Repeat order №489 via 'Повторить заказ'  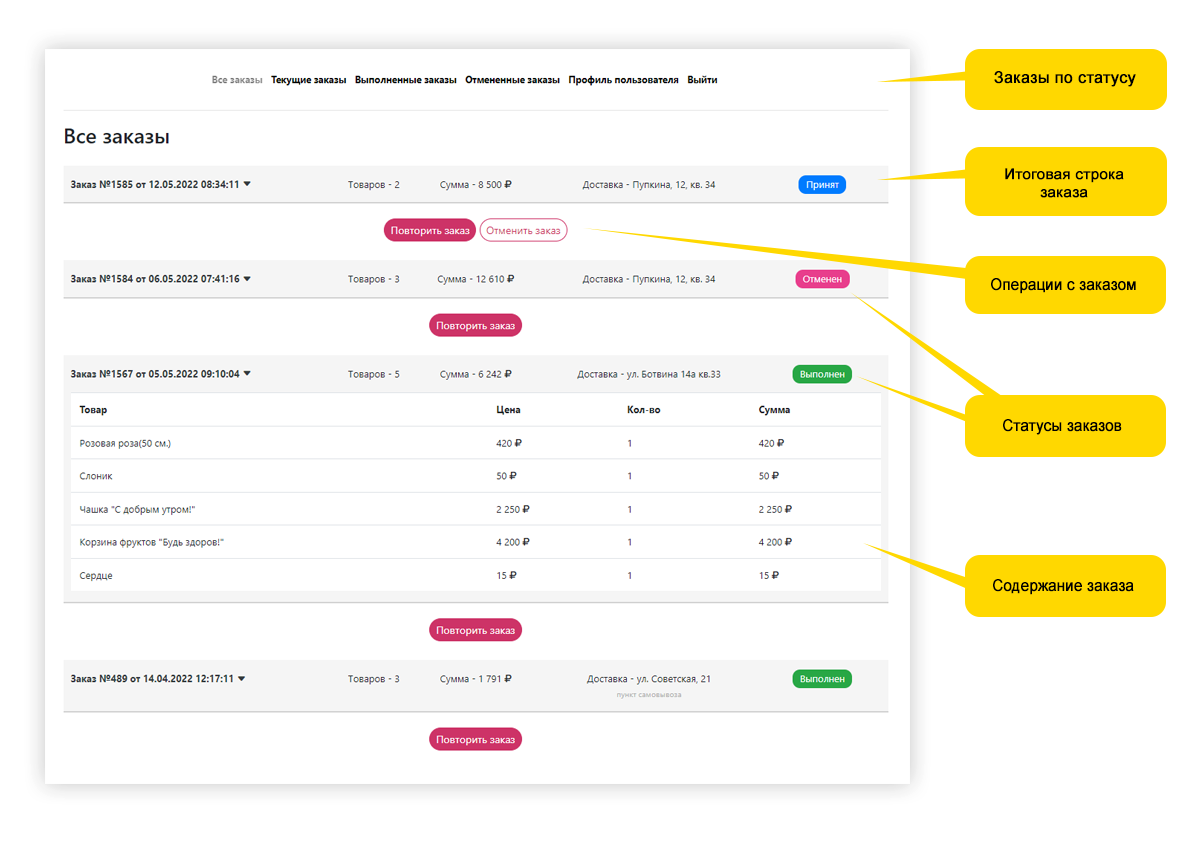pos(475,740)
